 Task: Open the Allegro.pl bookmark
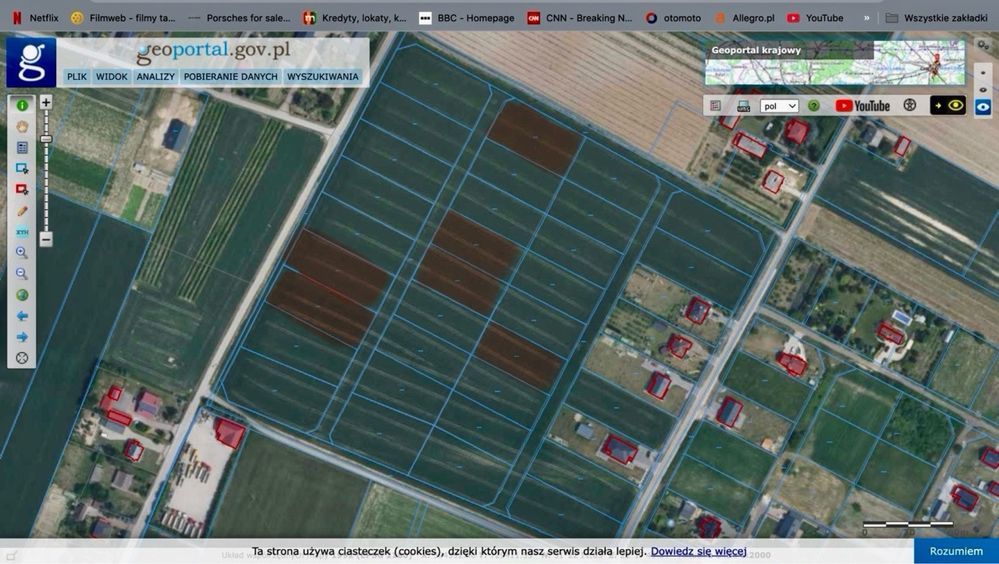pyautogui.click(x=744, y=18)
